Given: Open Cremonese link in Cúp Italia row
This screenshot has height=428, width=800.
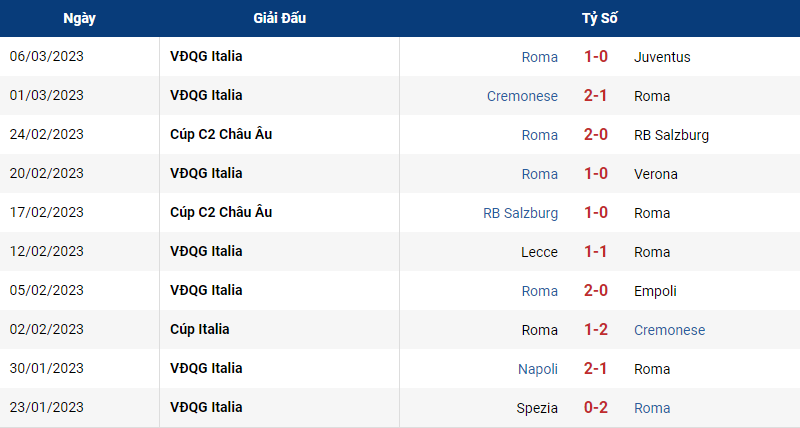Looking at the screenshot, I should point(669,330).
